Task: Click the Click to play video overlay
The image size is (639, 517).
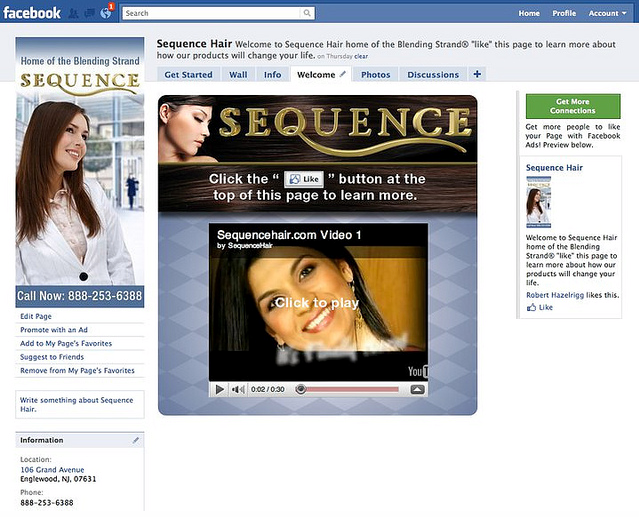Action: pos(317,303)
